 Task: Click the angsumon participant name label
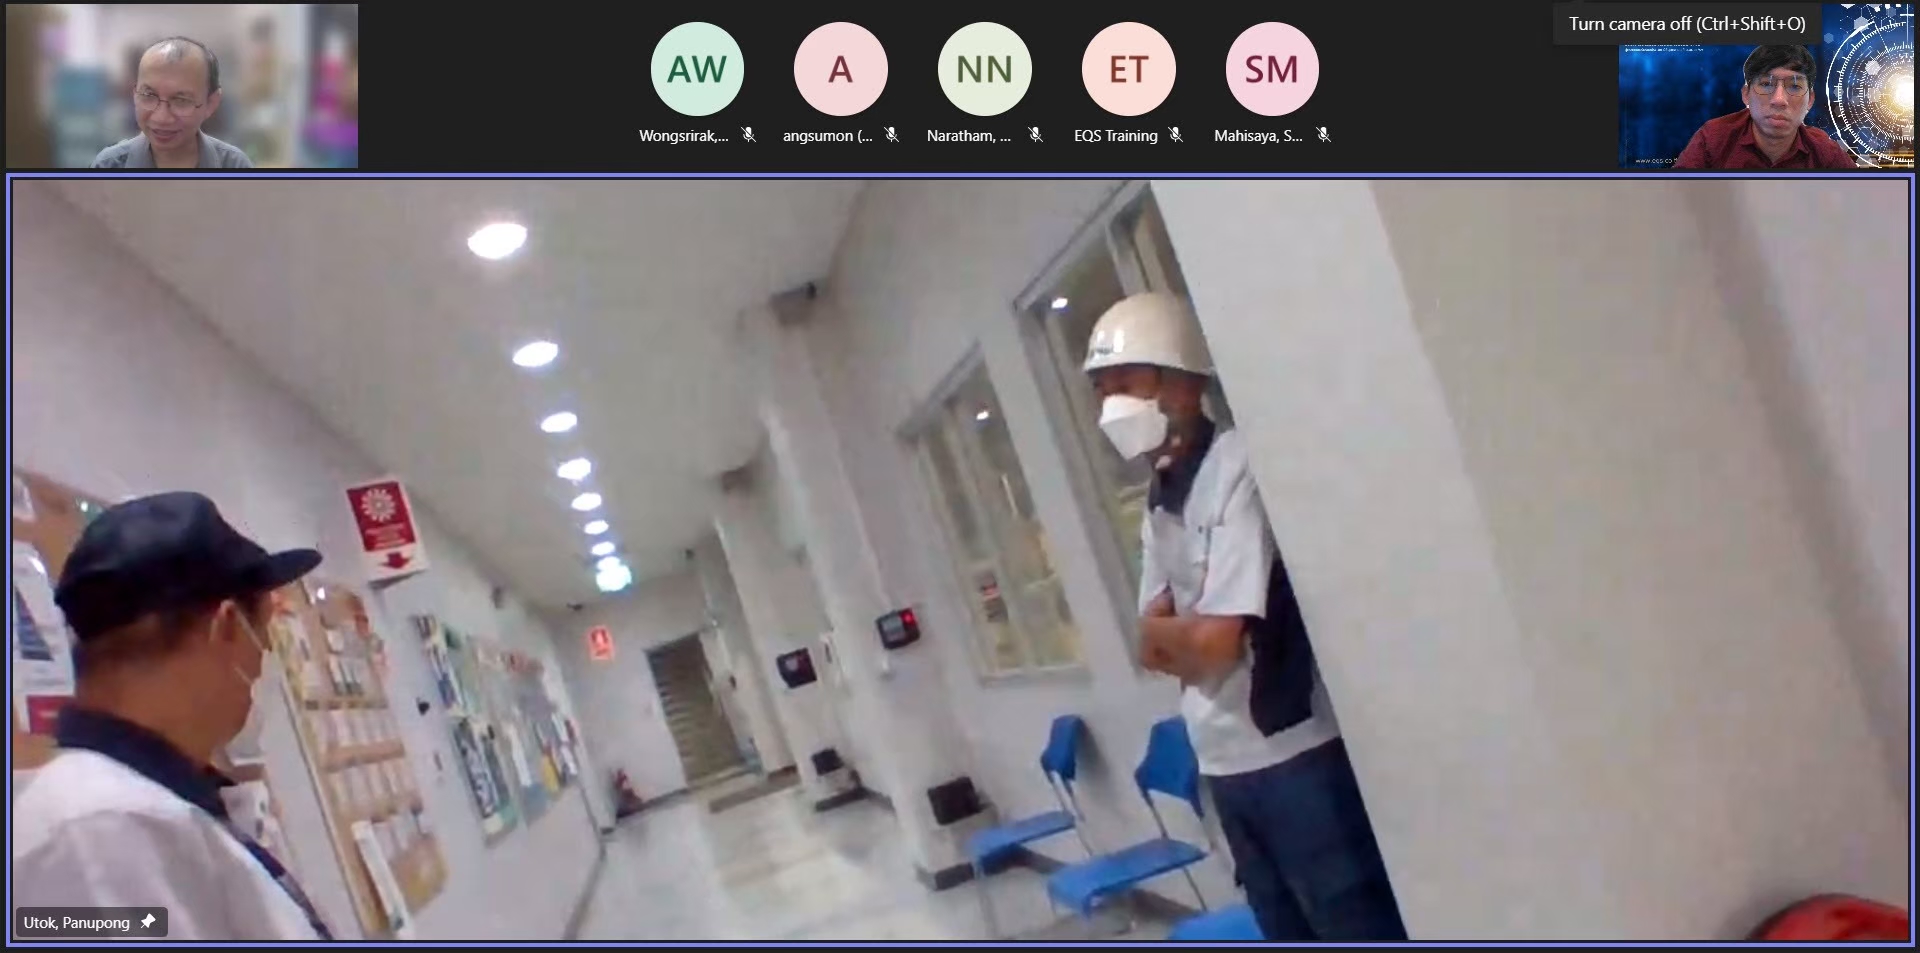coord(827,136)
